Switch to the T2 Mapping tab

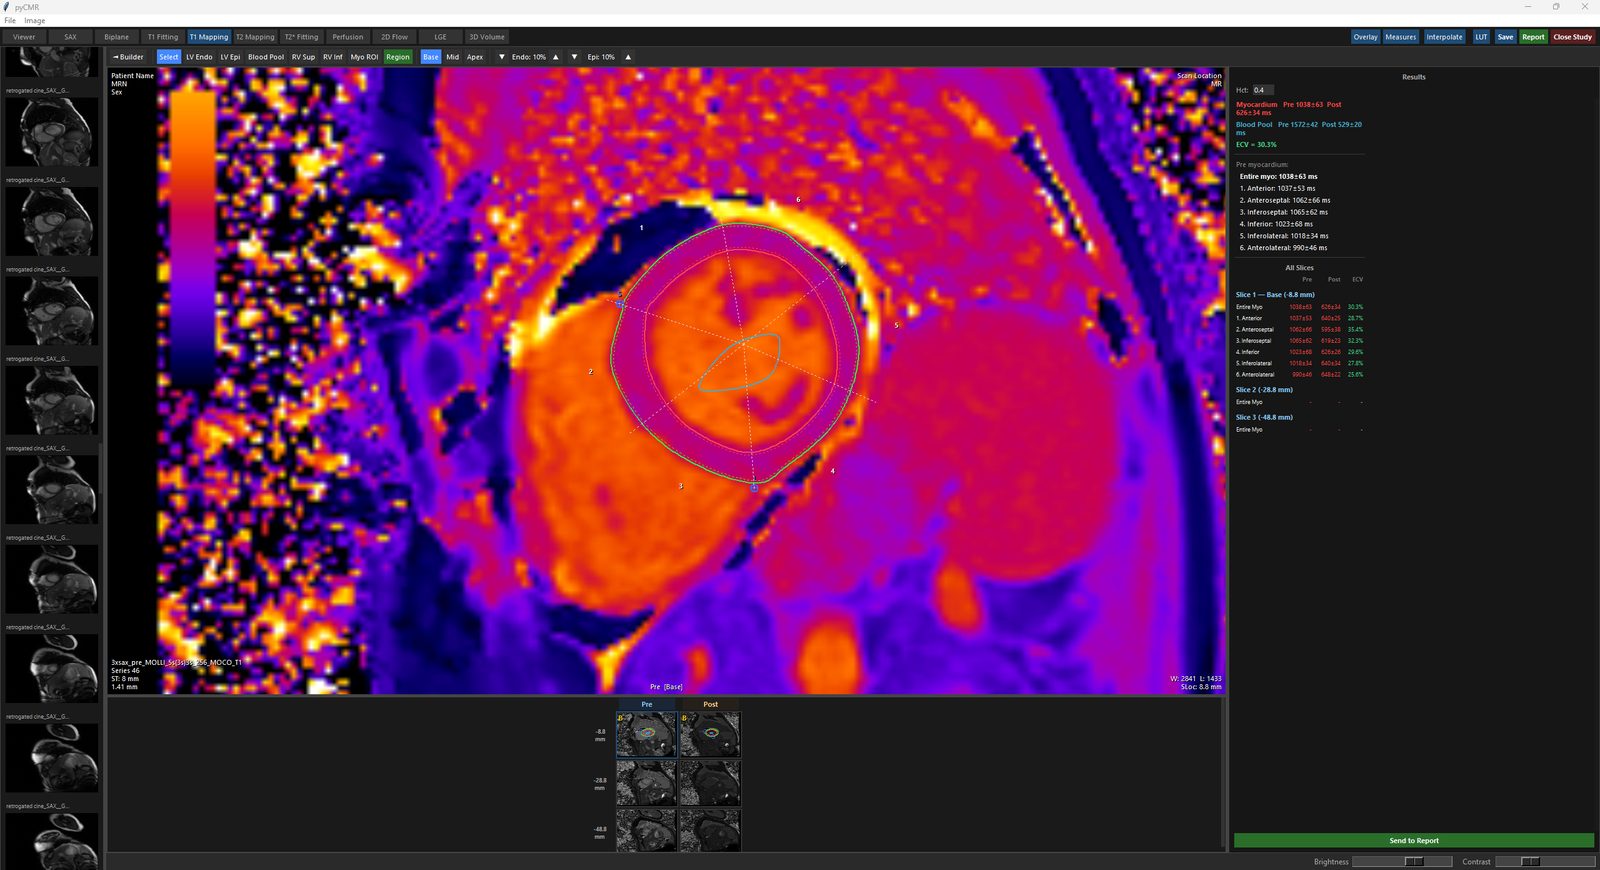point(255,37)
